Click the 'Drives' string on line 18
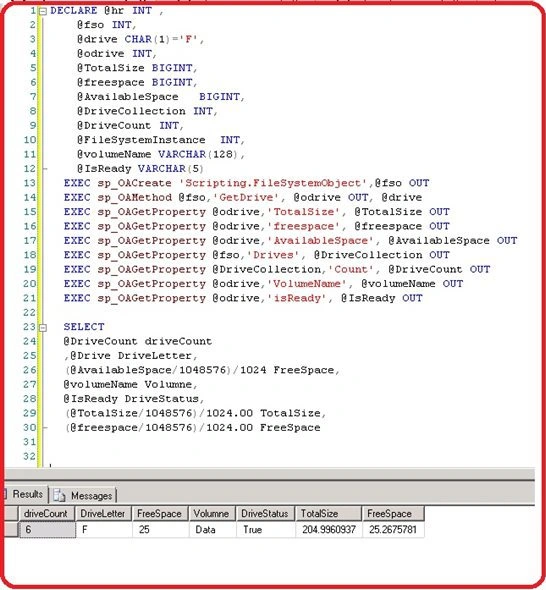 [x=273, y=255]
